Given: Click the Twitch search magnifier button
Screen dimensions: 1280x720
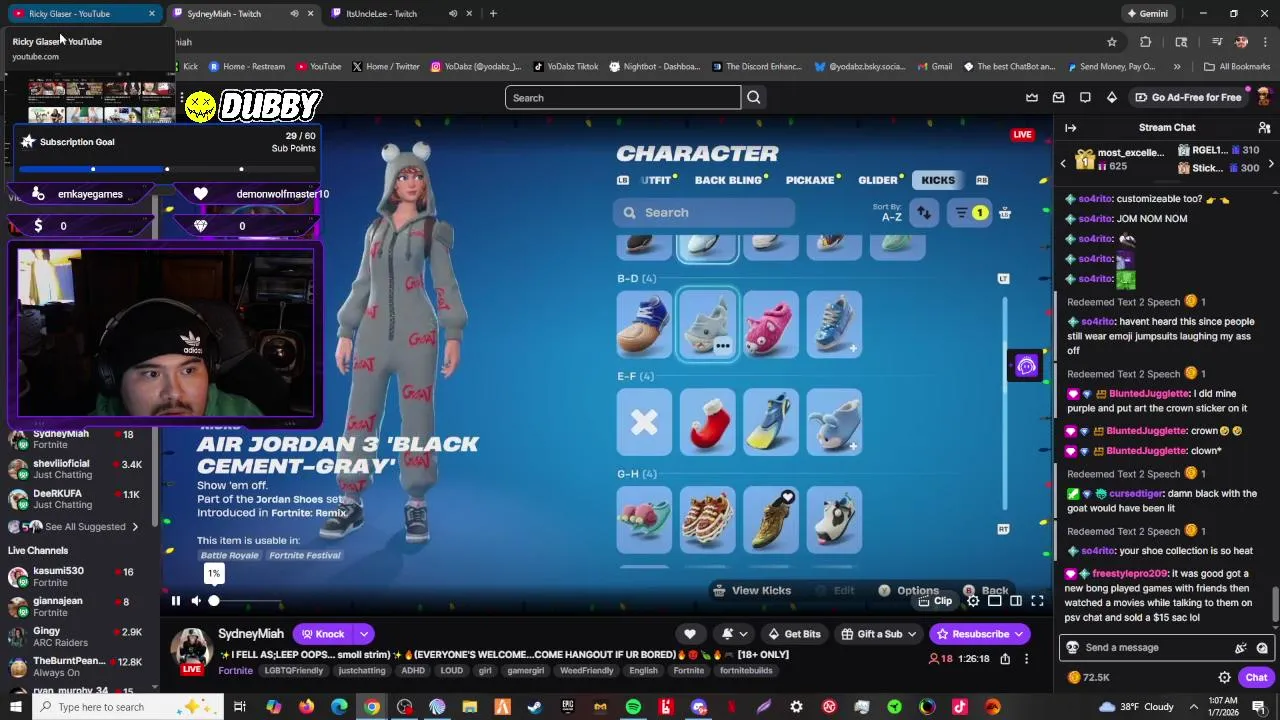Looking at the screenshot, I should click(754, 98).
